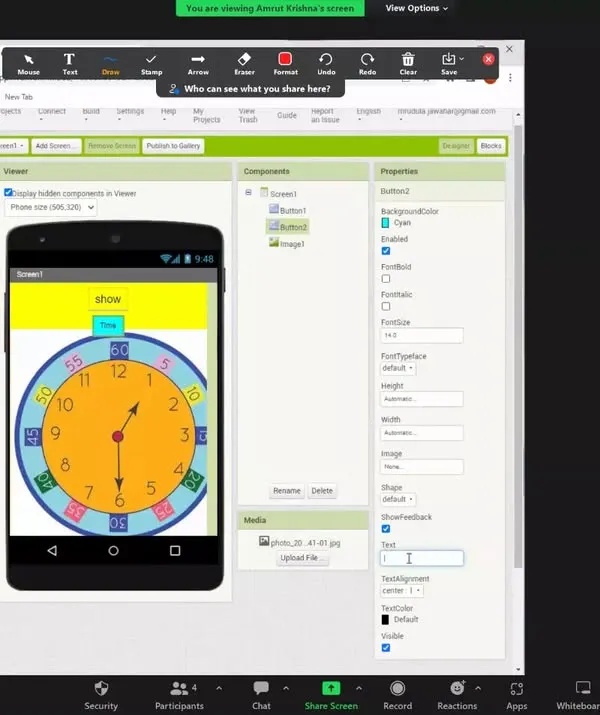Click Rename component button
Screen dimensions: 600x715
click(x=287, y=491)
